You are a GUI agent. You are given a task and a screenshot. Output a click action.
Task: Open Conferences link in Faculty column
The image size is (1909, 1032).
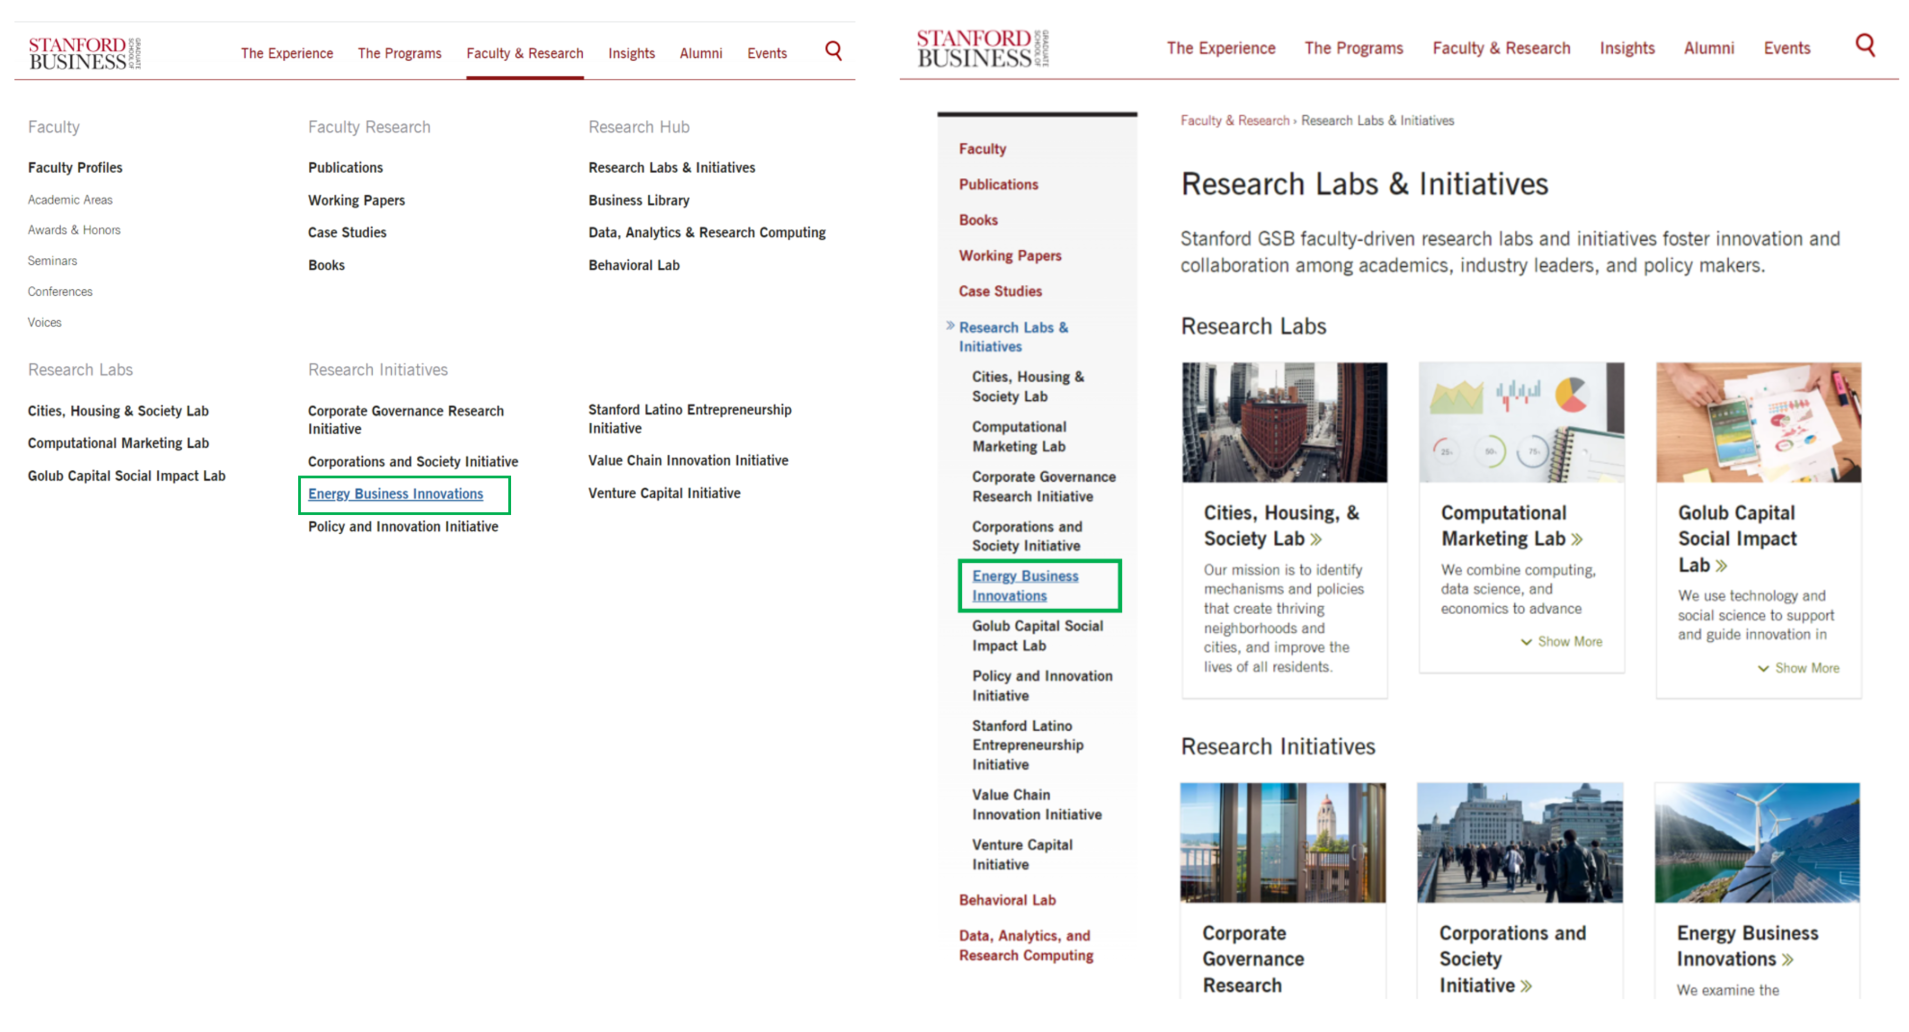[60, 292]
